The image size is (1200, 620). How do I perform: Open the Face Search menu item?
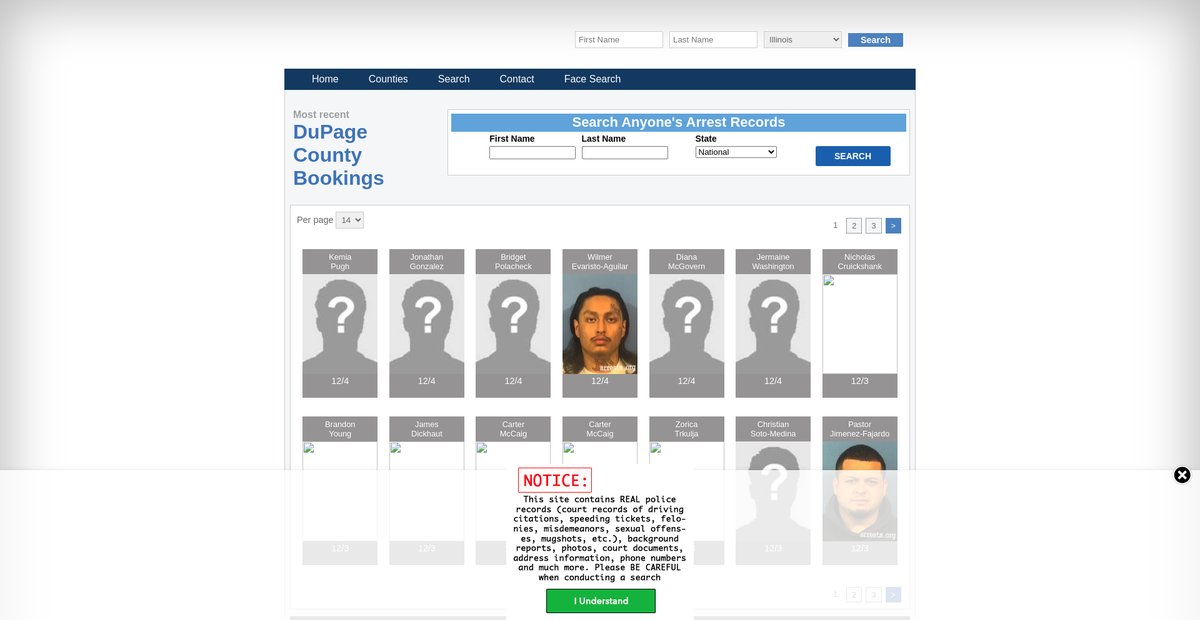pos(592,79)
